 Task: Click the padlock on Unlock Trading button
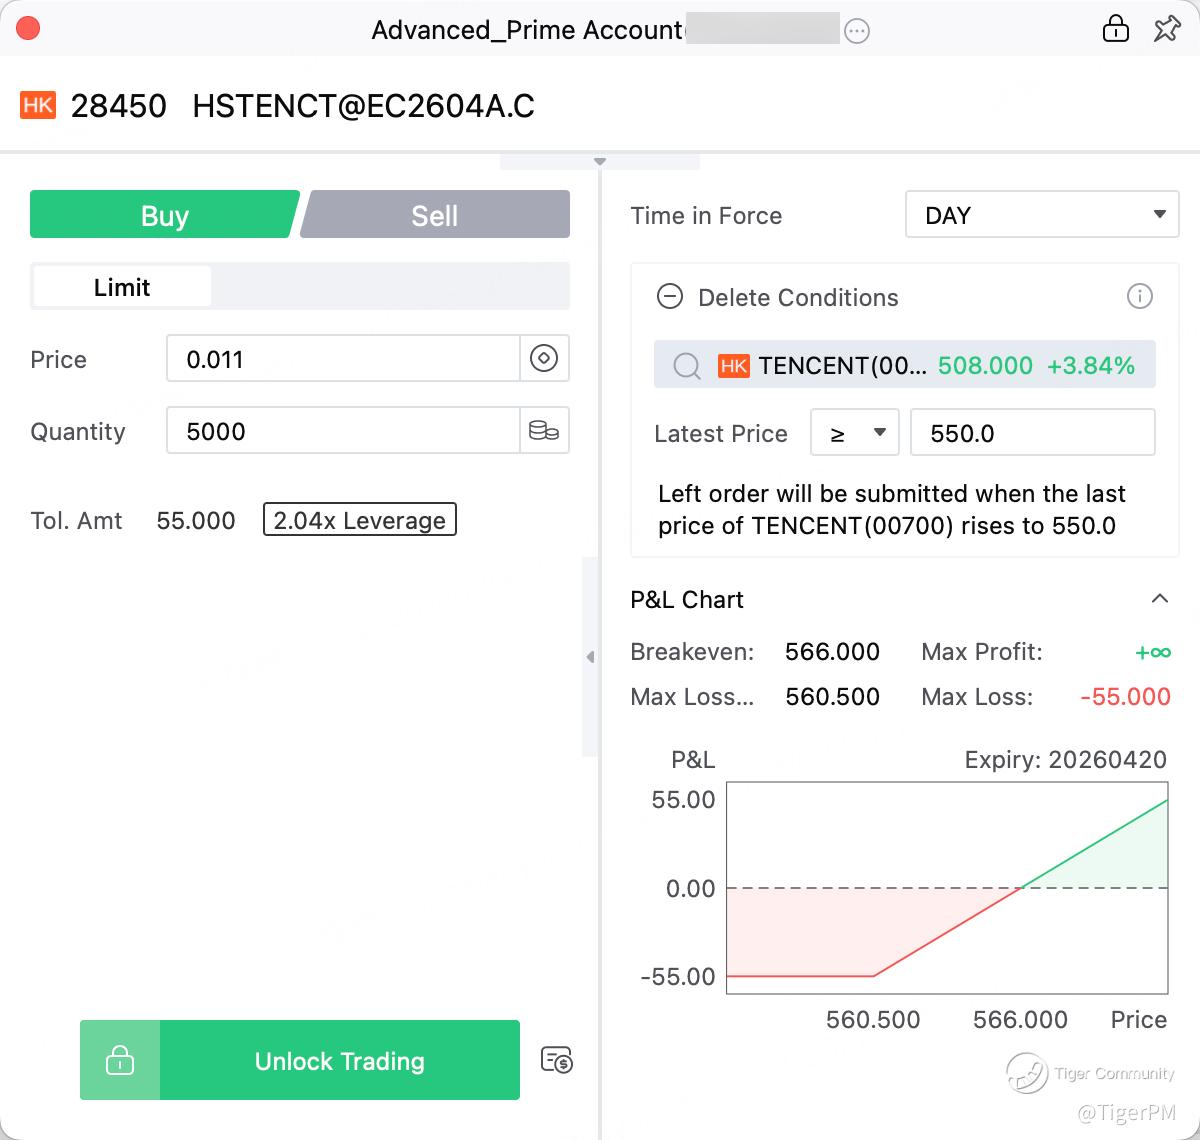pyautogui.click(x=120, y=1060)
